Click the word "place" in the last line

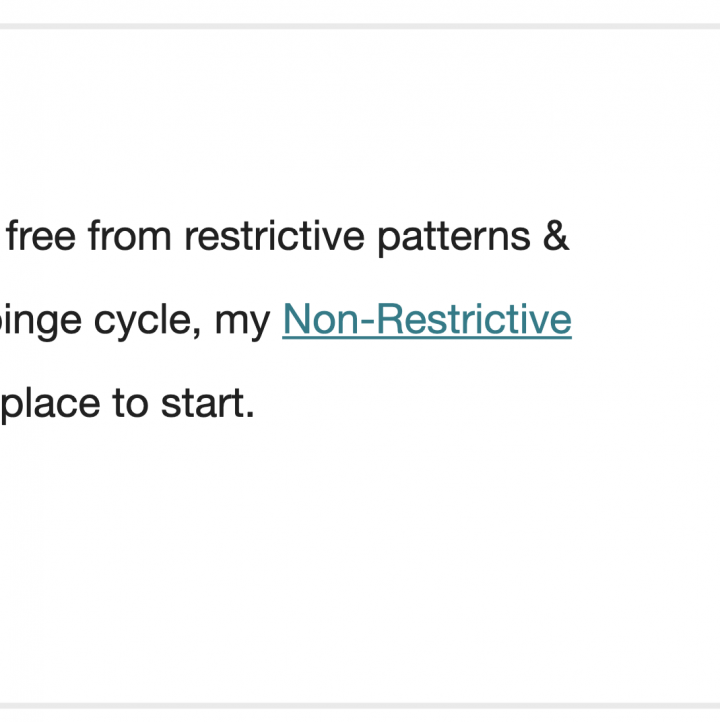click(x=50, y=405)
